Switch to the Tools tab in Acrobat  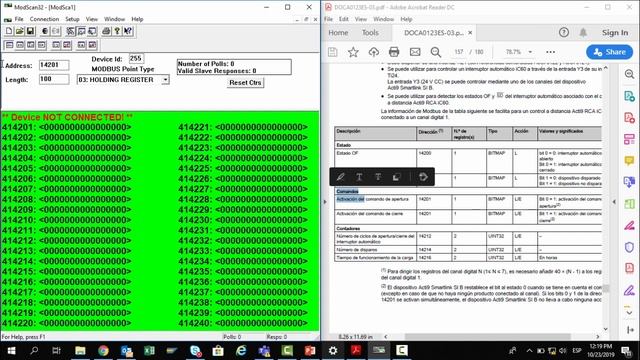click(370, 33)
